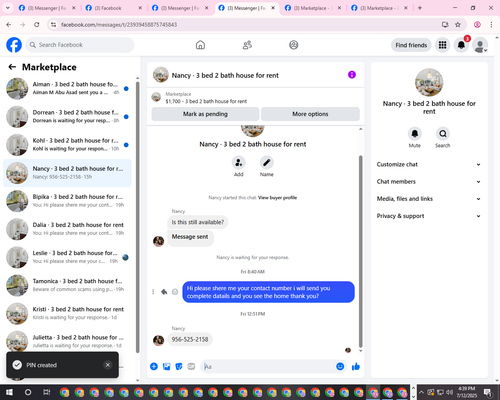Choose a sticker icon
The width and height of the screenshot is (500, 400).
pos(179,367)
